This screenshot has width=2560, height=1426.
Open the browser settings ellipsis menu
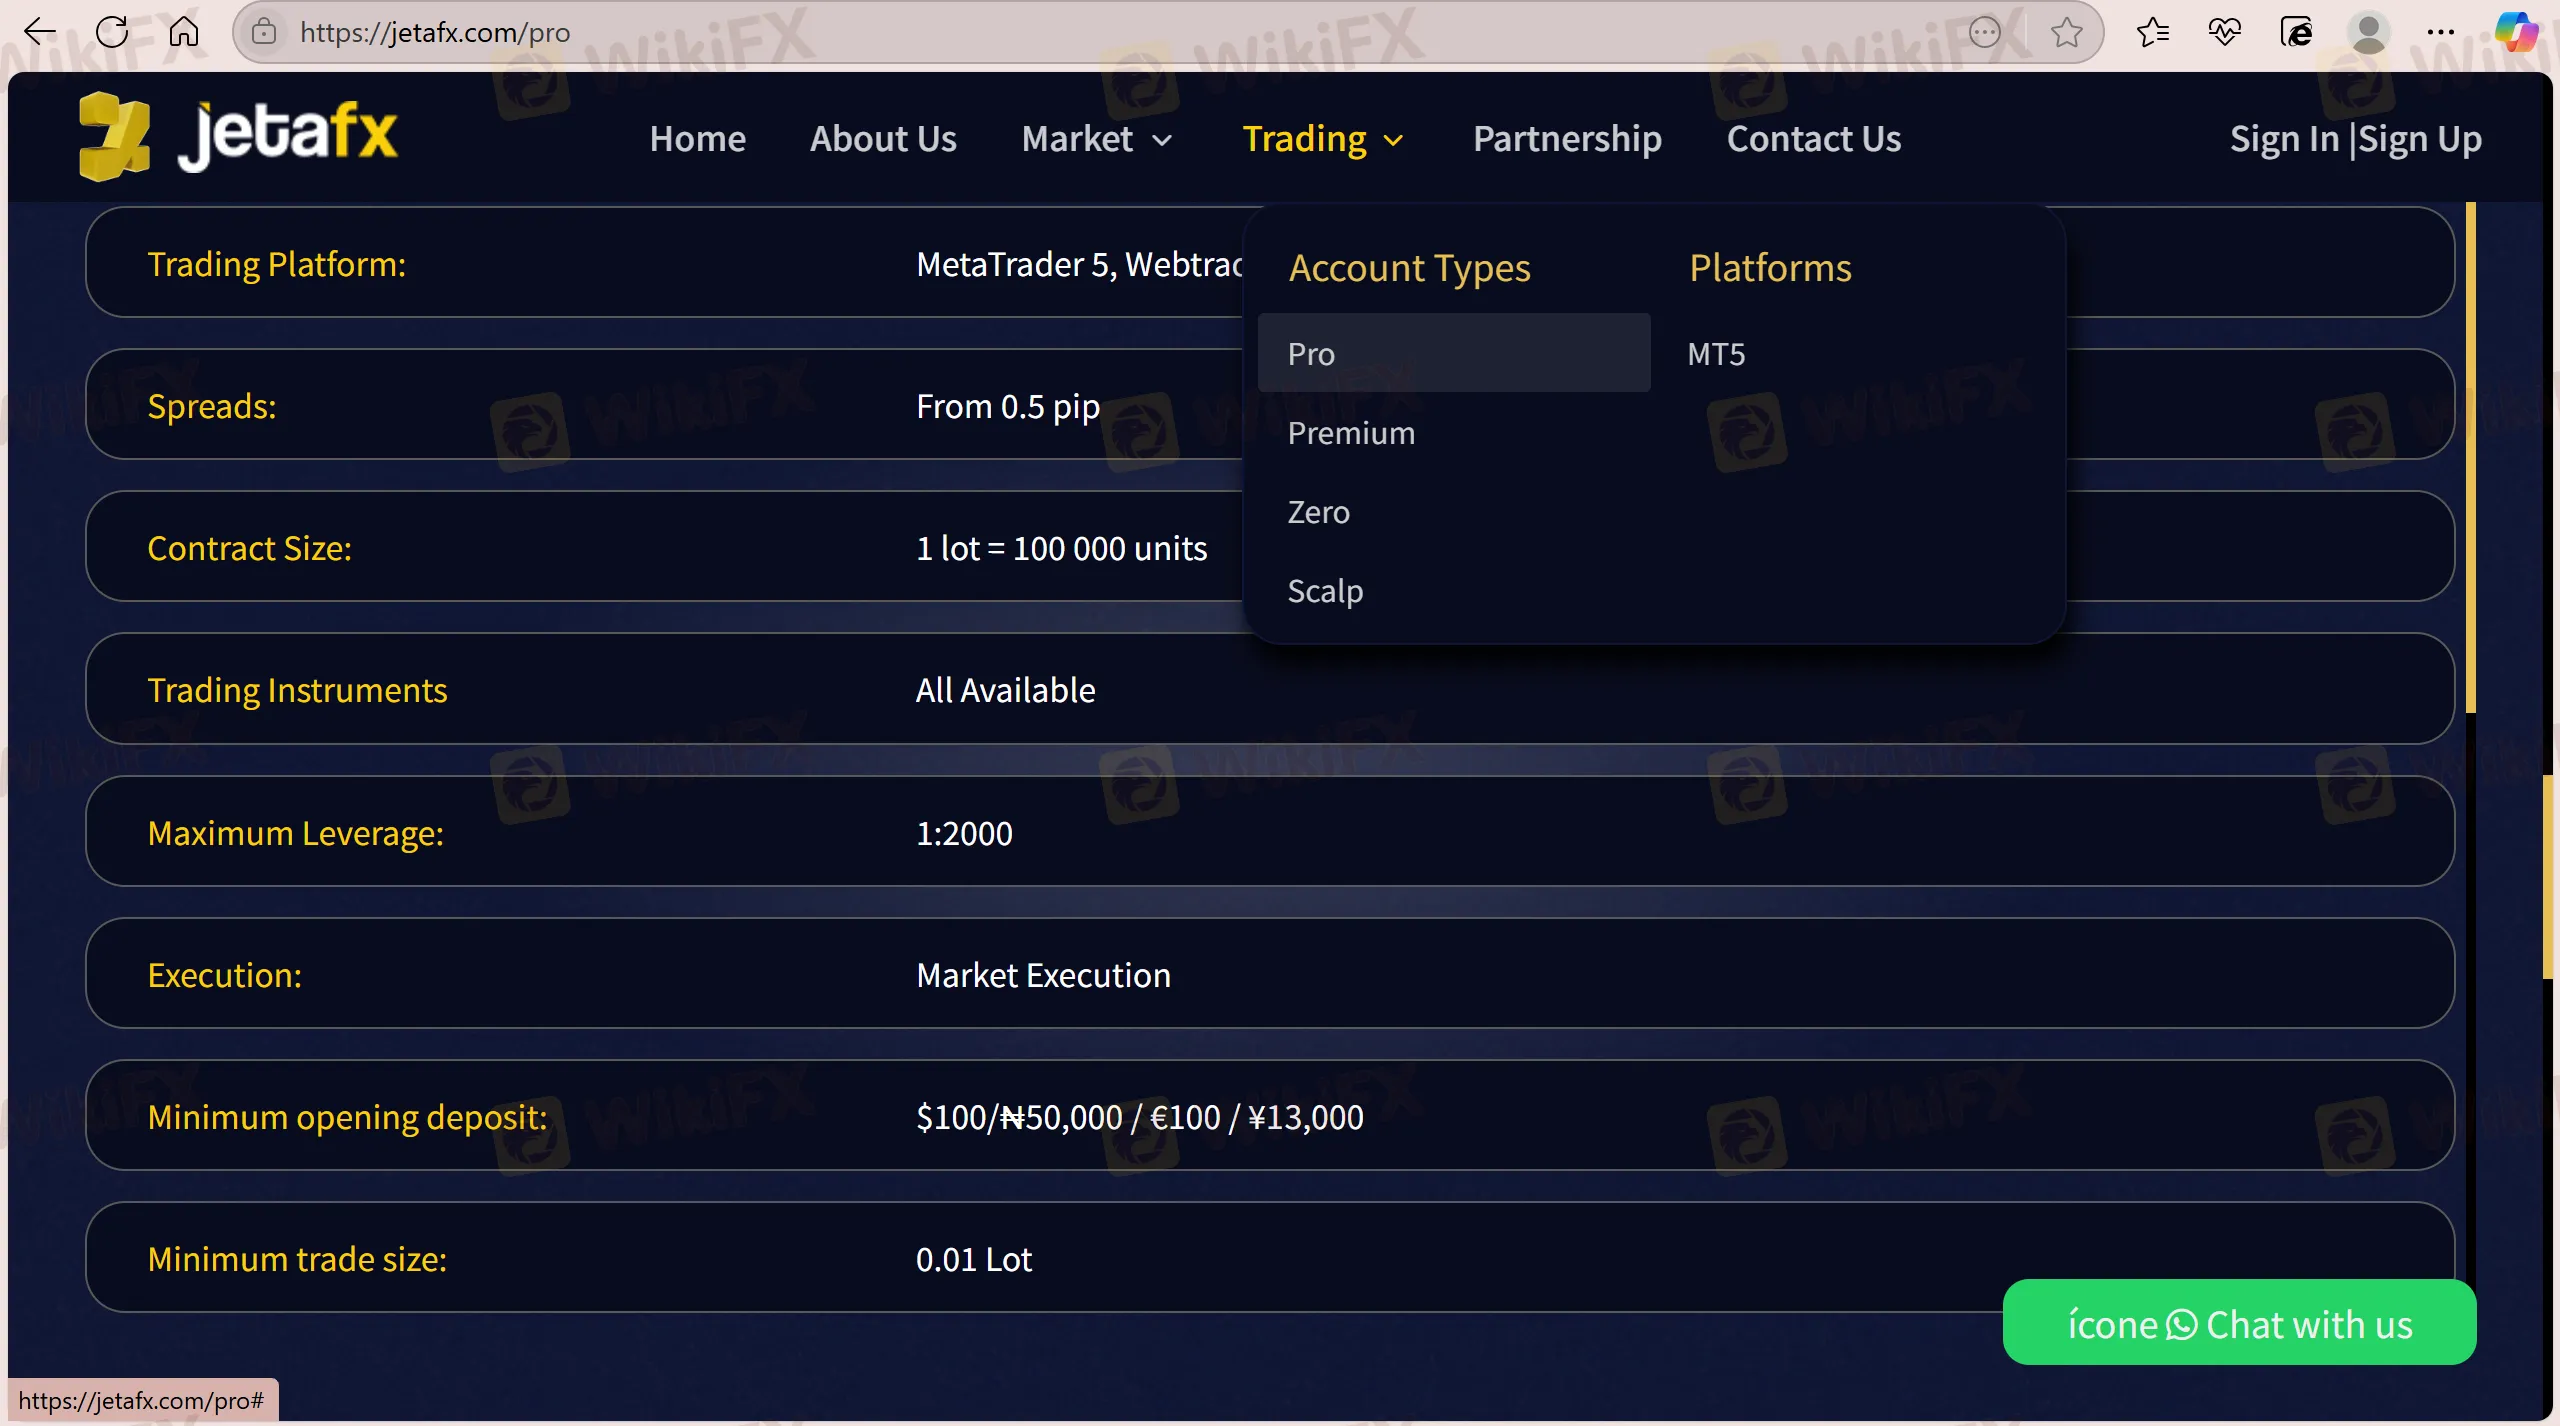click(x=2442, y=31)
